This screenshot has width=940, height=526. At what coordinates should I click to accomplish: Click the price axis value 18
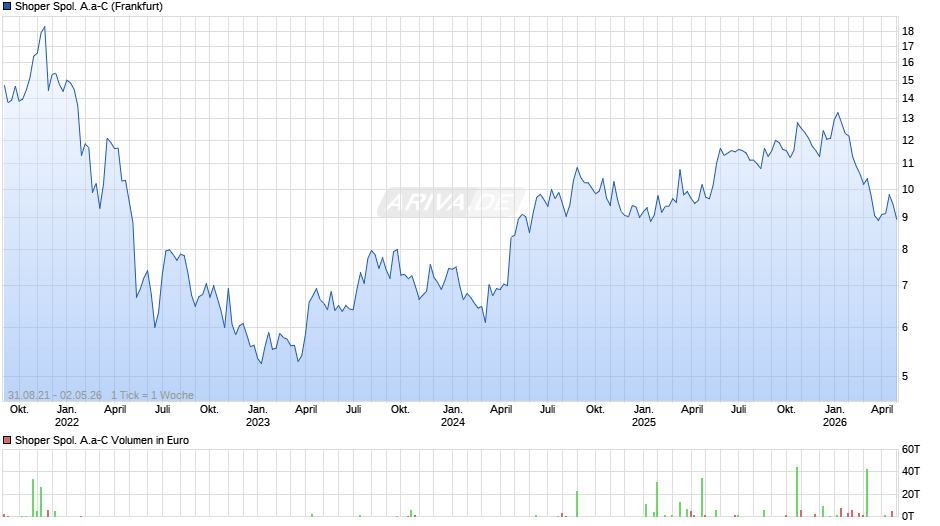(x=908, y=31)
